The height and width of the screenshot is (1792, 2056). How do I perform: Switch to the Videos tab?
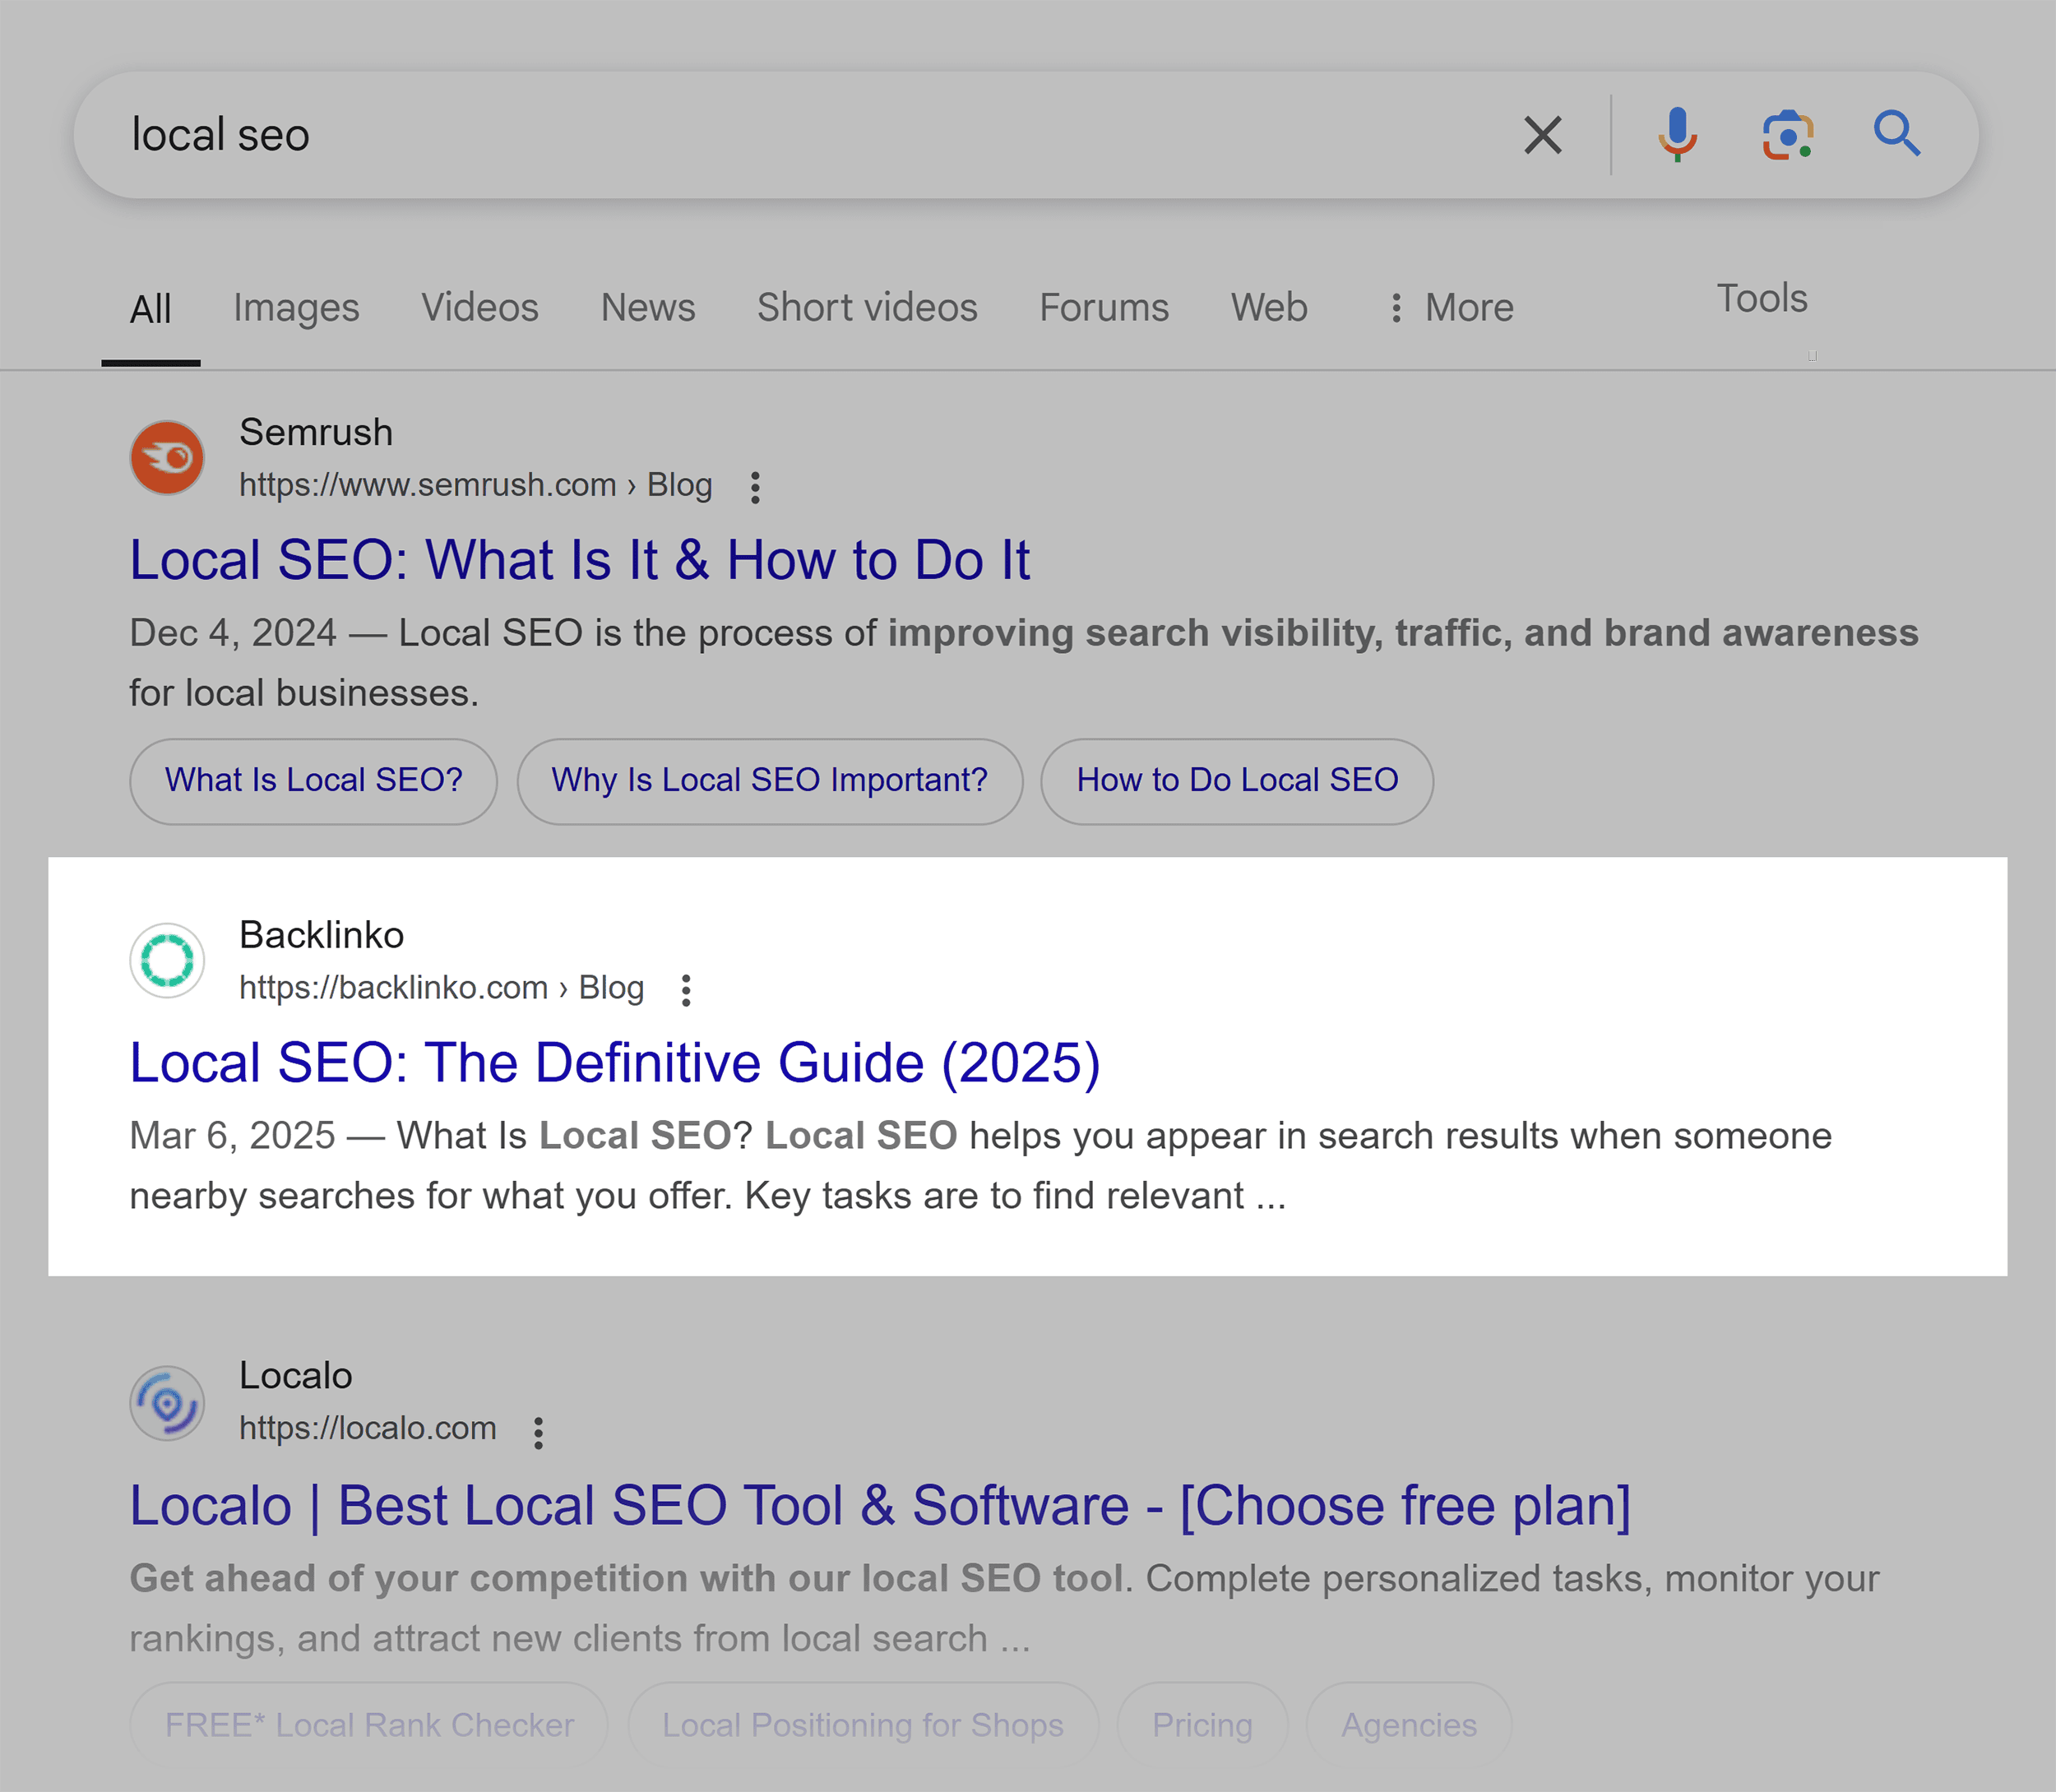coord(480,308)
